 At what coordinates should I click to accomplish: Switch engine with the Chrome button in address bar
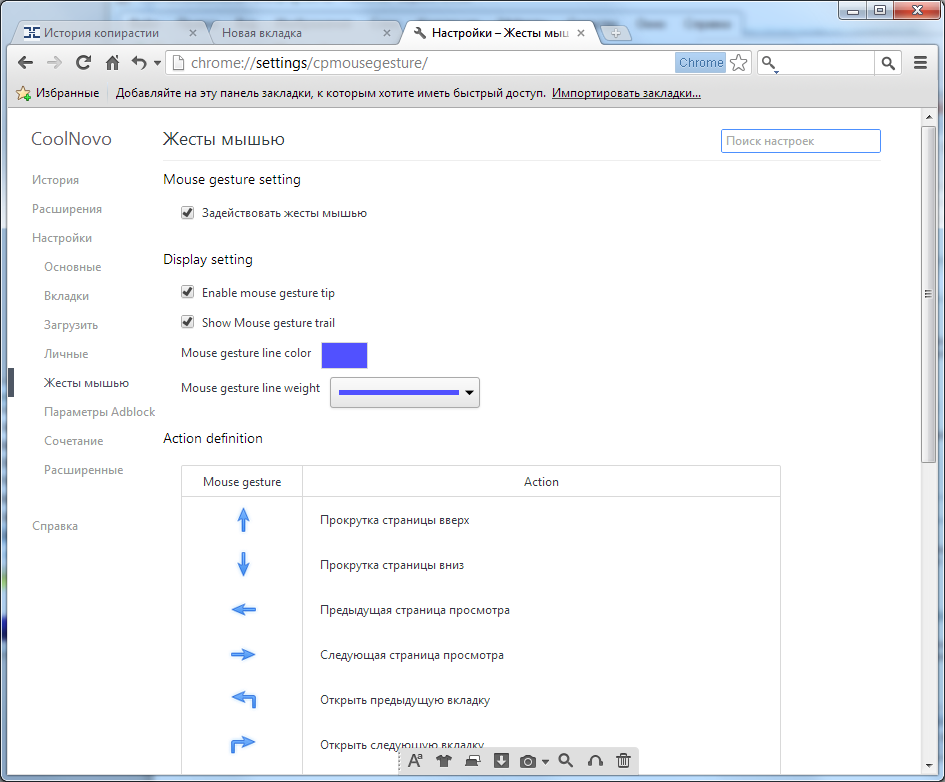click(700, 63)
